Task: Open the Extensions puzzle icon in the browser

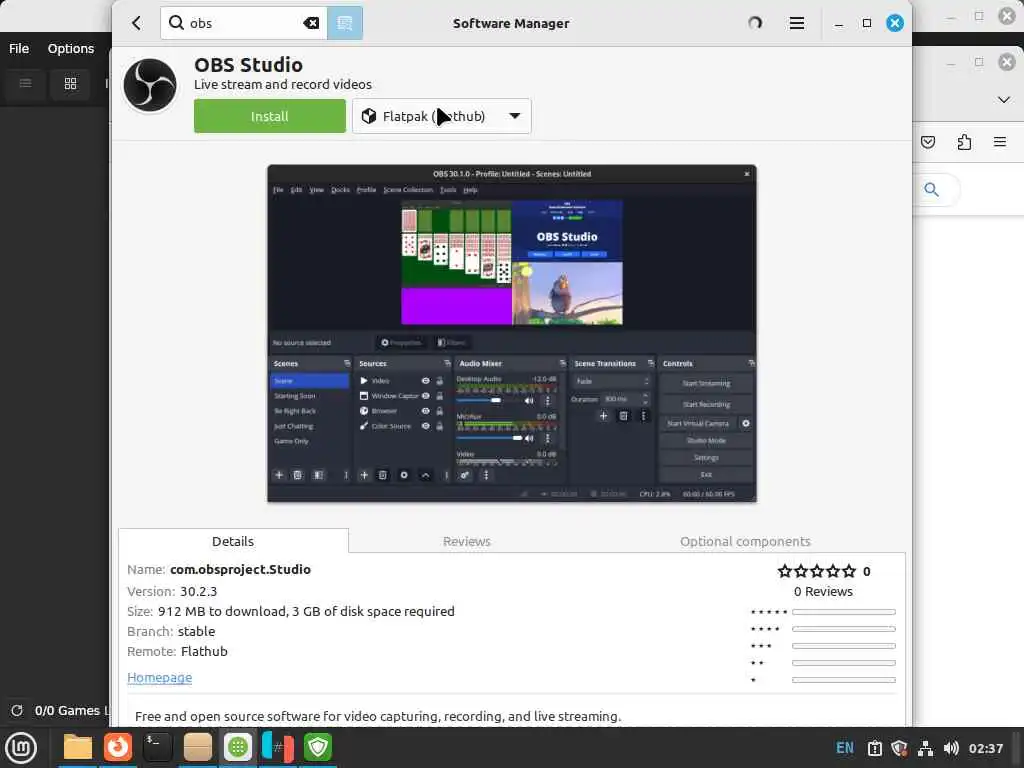Action: point(964,142)
